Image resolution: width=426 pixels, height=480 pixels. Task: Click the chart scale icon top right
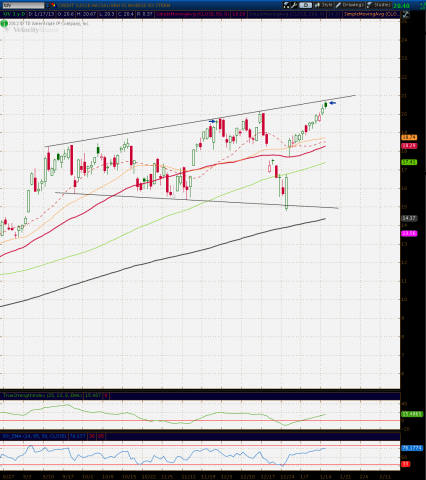coord(406,14)
